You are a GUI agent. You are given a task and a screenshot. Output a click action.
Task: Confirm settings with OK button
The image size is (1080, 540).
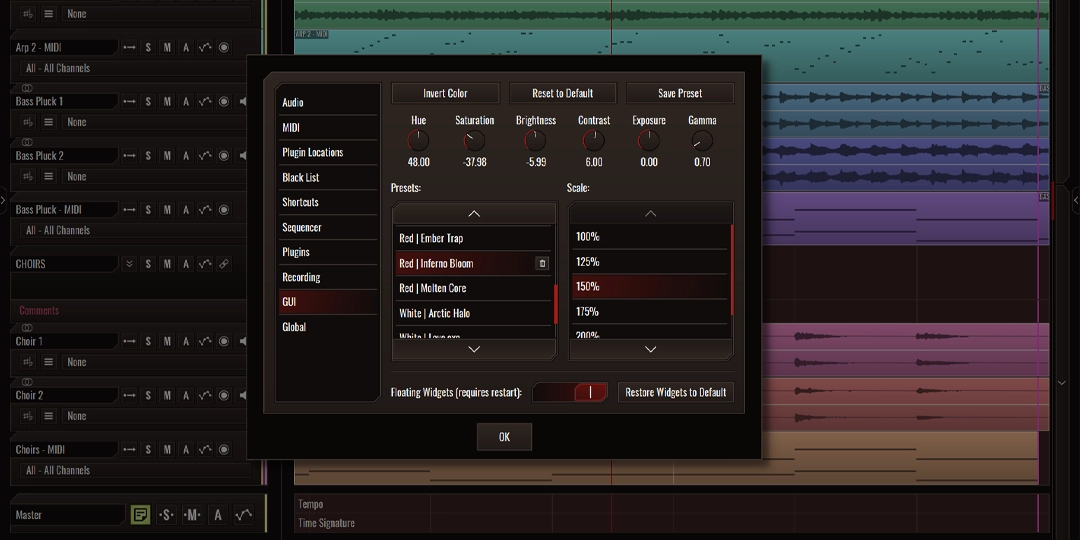coord(504,437)
